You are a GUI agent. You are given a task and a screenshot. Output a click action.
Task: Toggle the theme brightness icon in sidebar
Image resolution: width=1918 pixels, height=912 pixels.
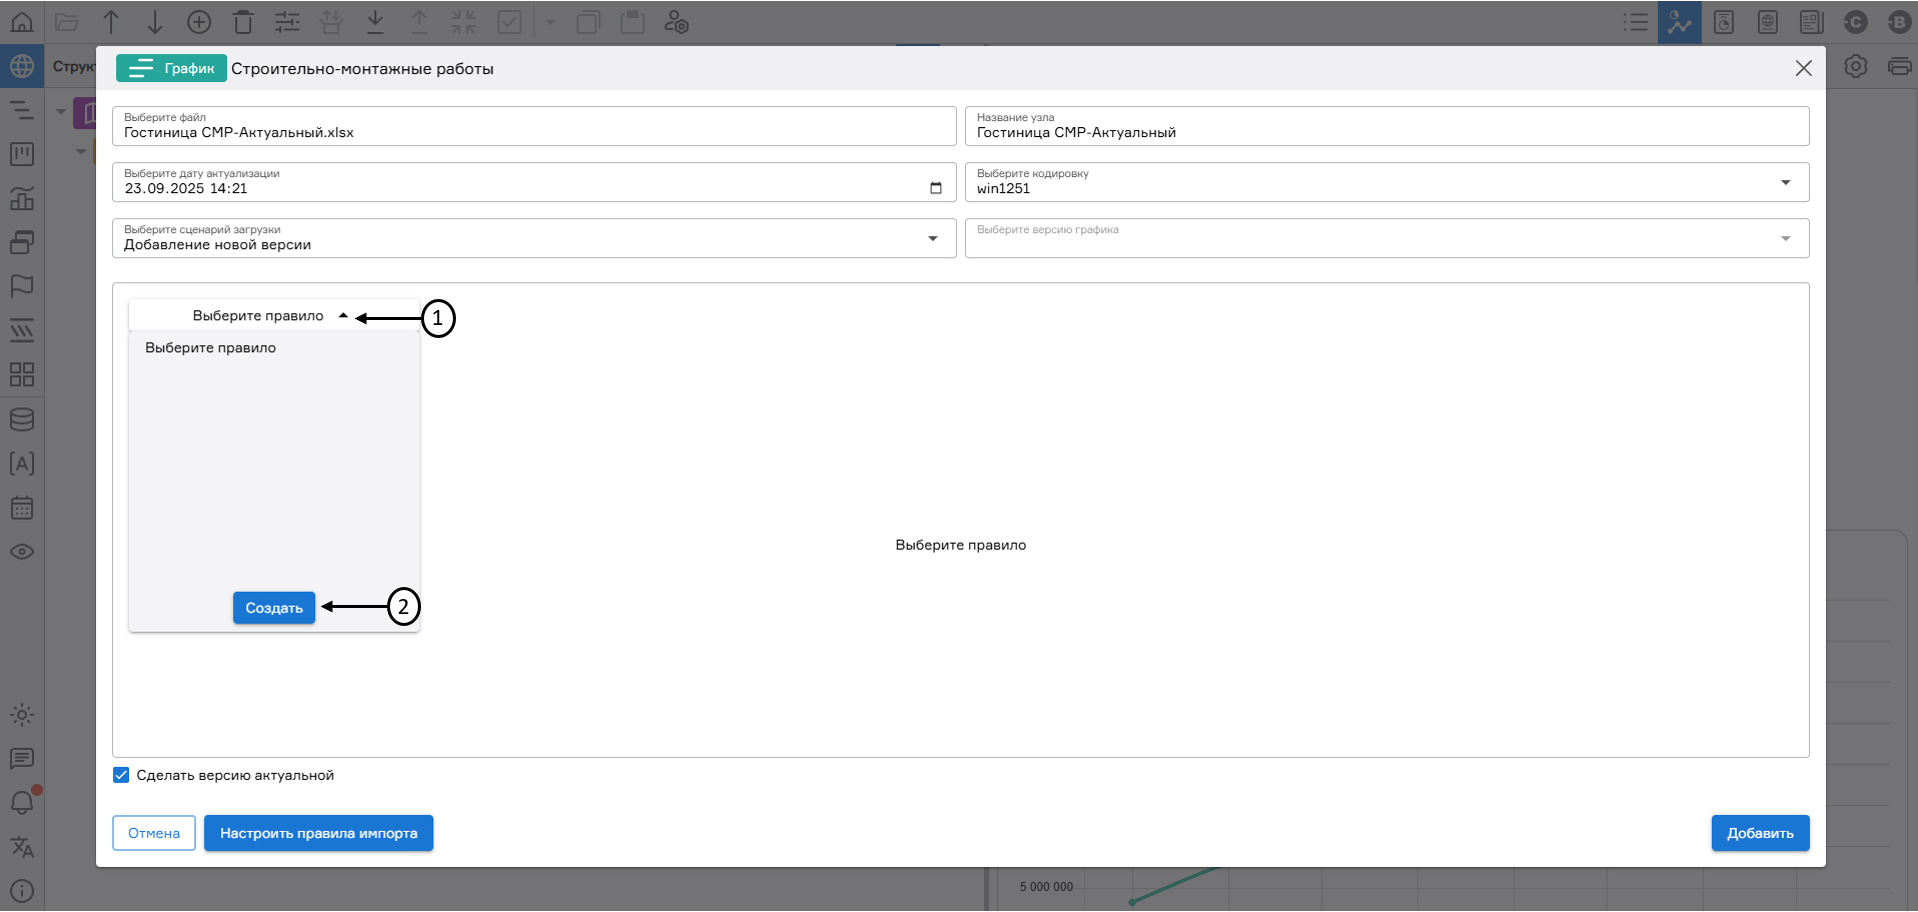[21, 714]
